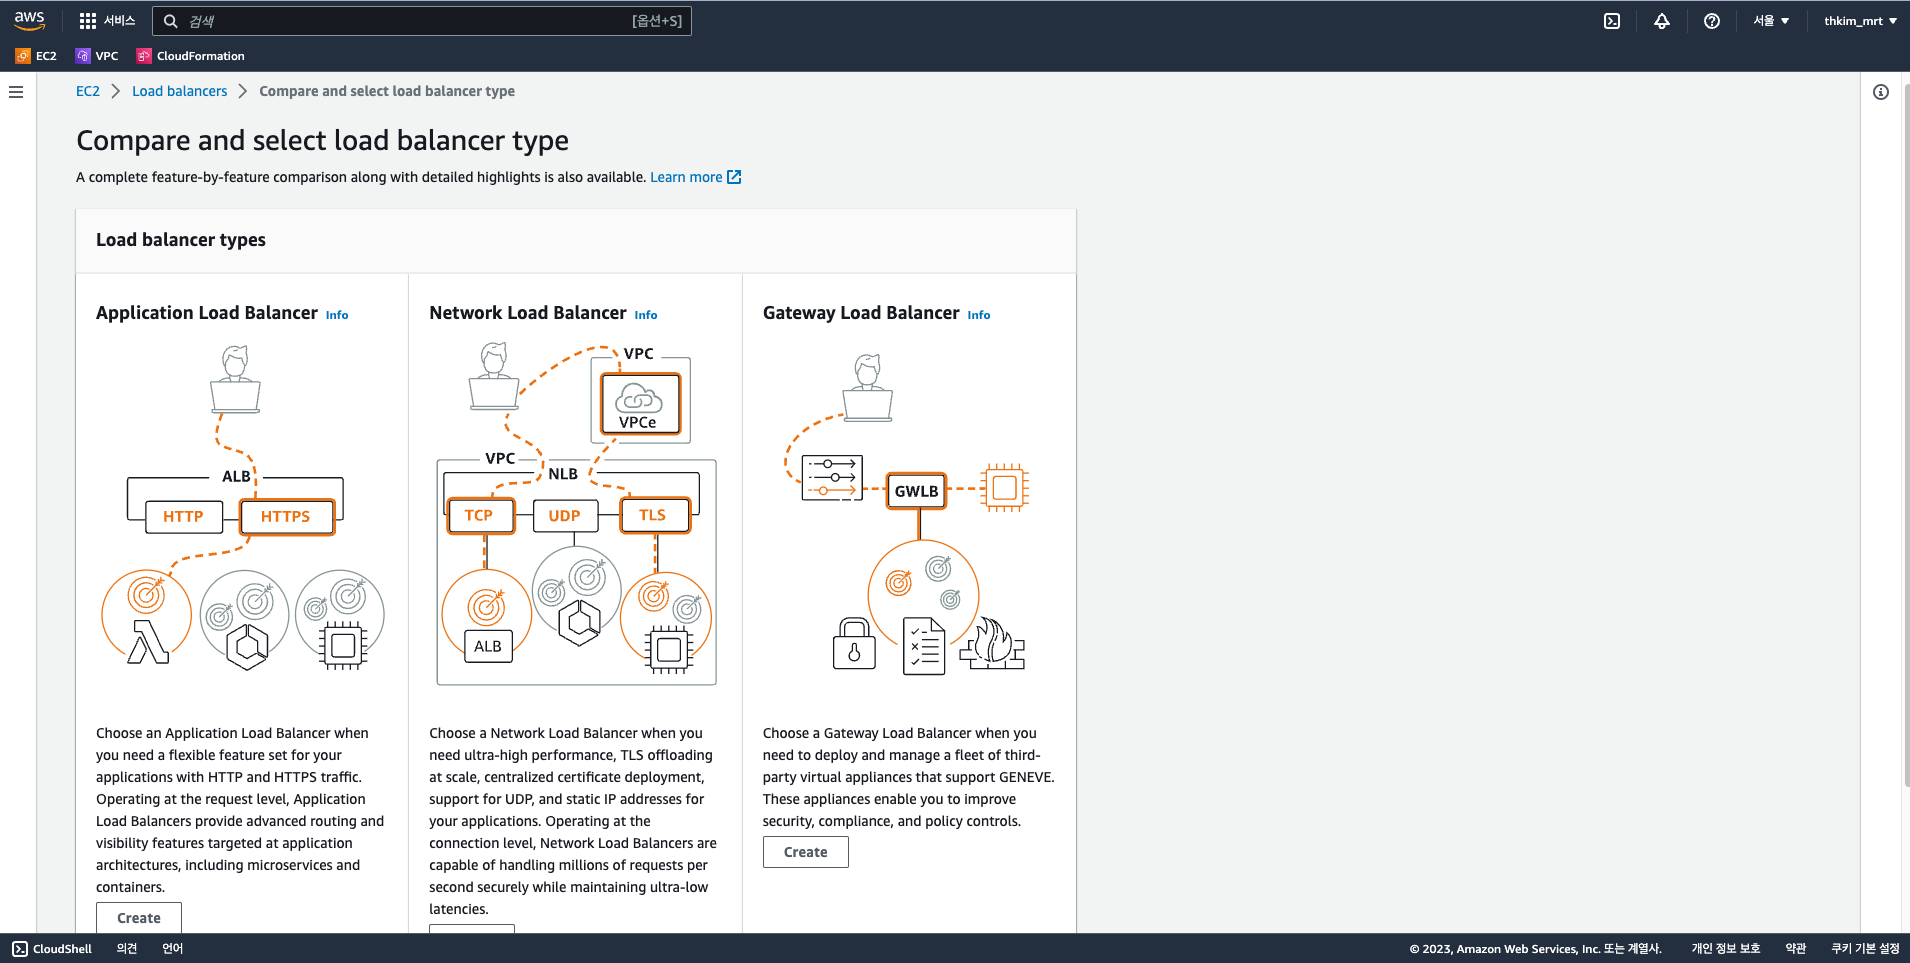
Task: Click the VPCe cloud icon in diagram
Action: pos(640,404)
